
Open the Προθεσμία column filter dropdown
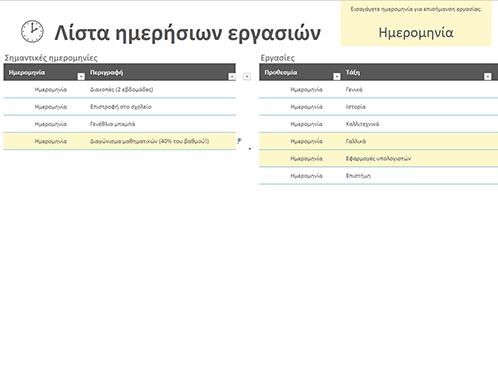pos(337,77)
